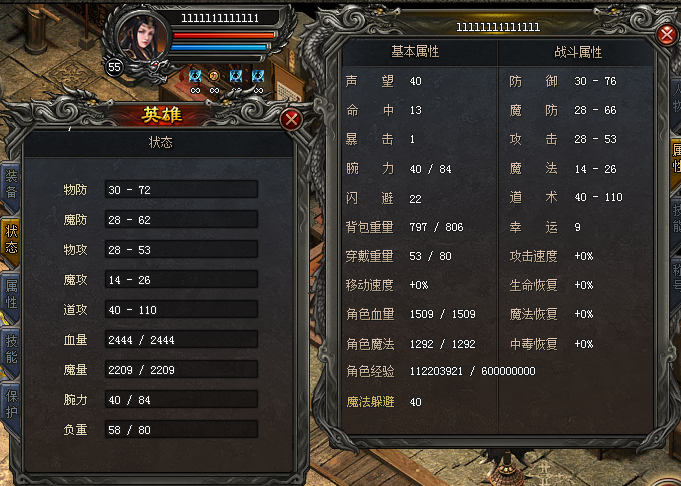Click the 物防 value field

[181, 190]
